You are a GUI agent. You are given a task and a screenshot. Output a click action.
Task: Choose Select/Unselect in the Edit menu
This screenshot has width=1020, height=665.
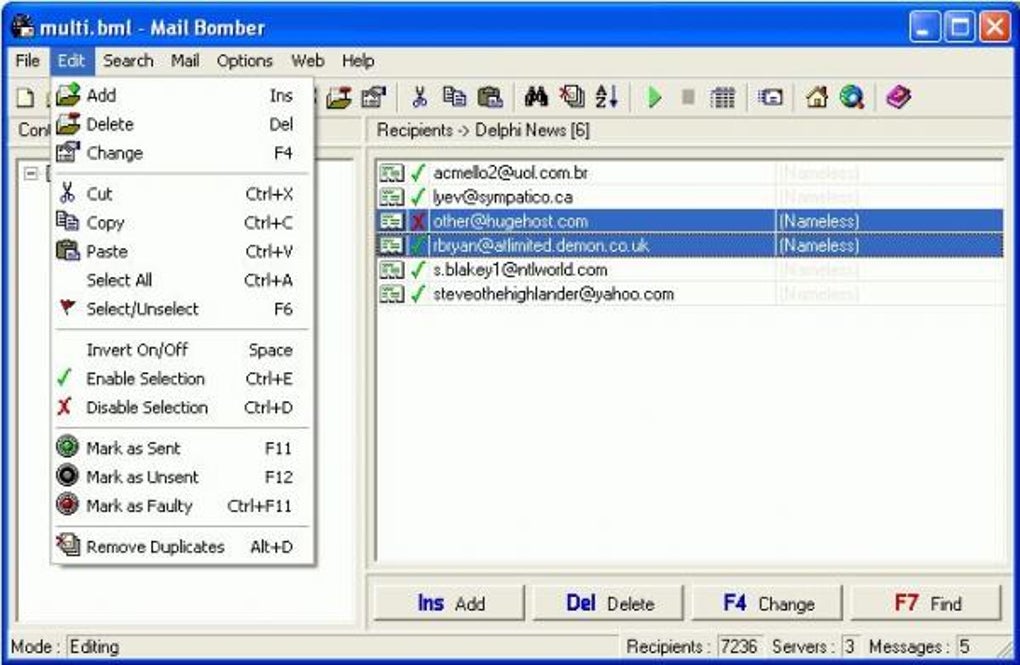click(x=182, y=309)
